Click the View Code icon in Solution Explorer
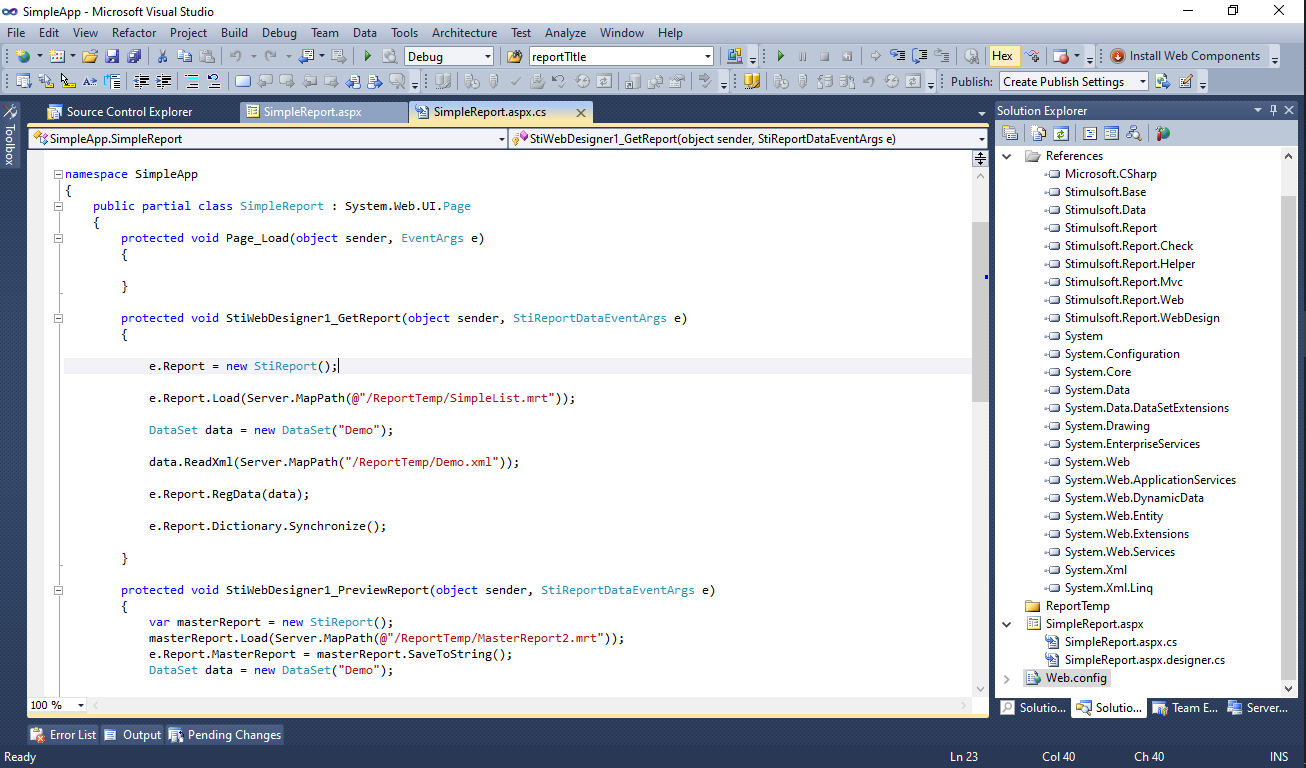 (x=1089, y=133)
